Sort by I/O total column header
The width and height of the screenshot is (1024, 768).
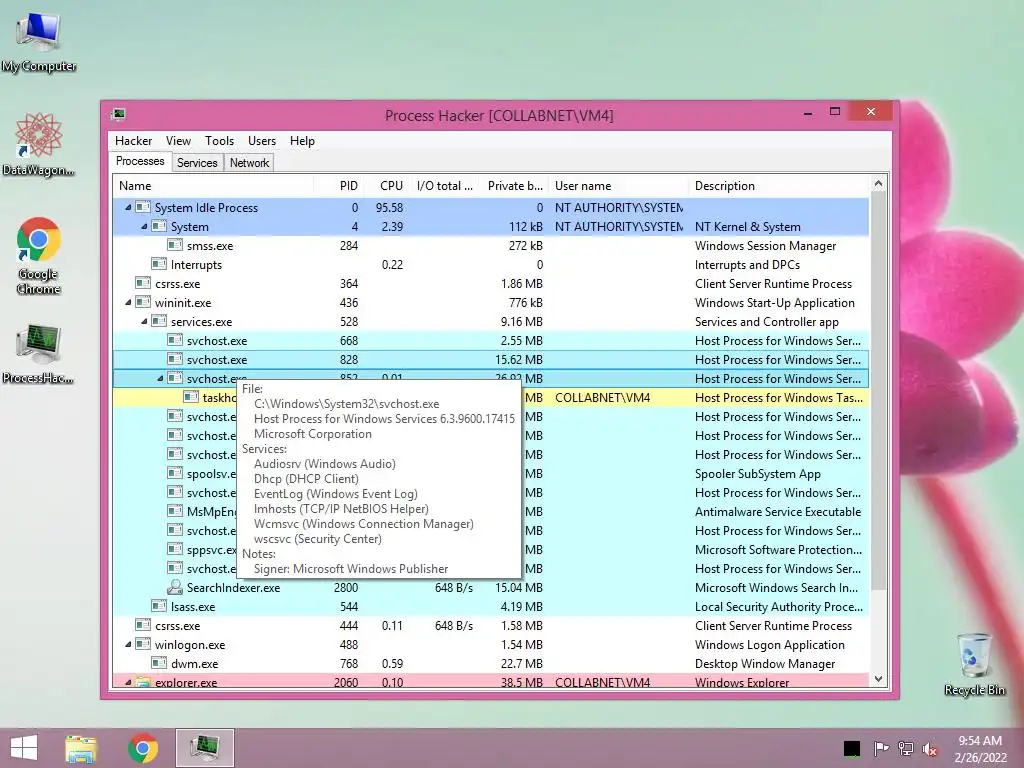point(444,186)
